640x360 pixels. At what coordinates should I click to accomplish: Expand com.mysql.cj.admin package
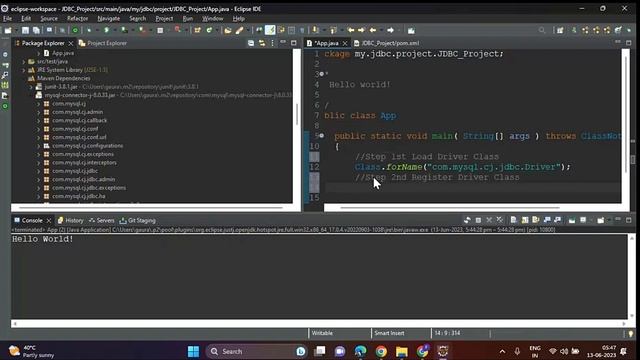click(39, 112)
